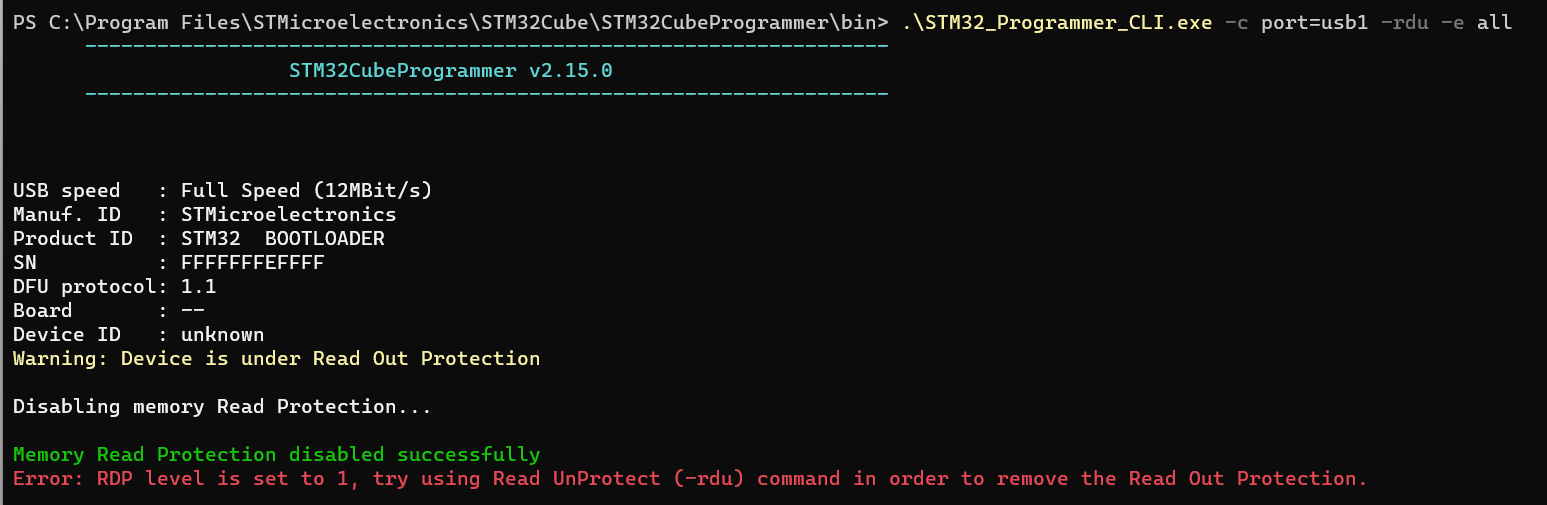Click the Board line
The image size is (1547, 505).
click(109, 310)
